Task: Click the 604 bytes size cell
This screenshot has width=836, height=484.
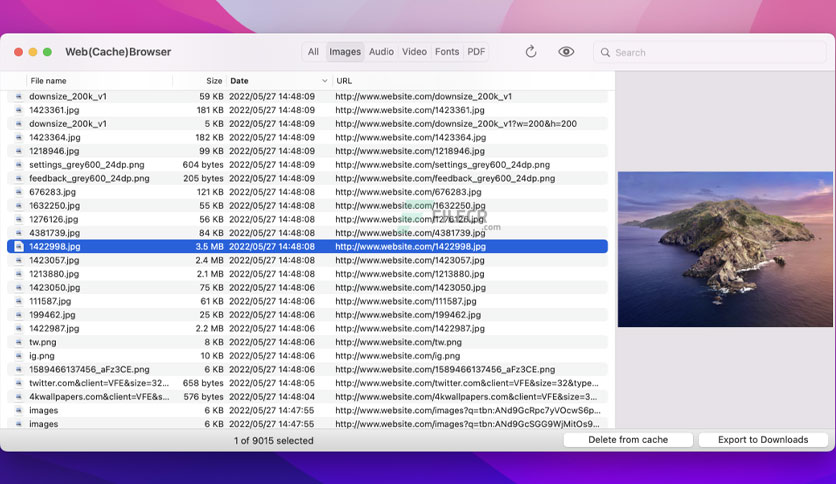Action: 203,165
